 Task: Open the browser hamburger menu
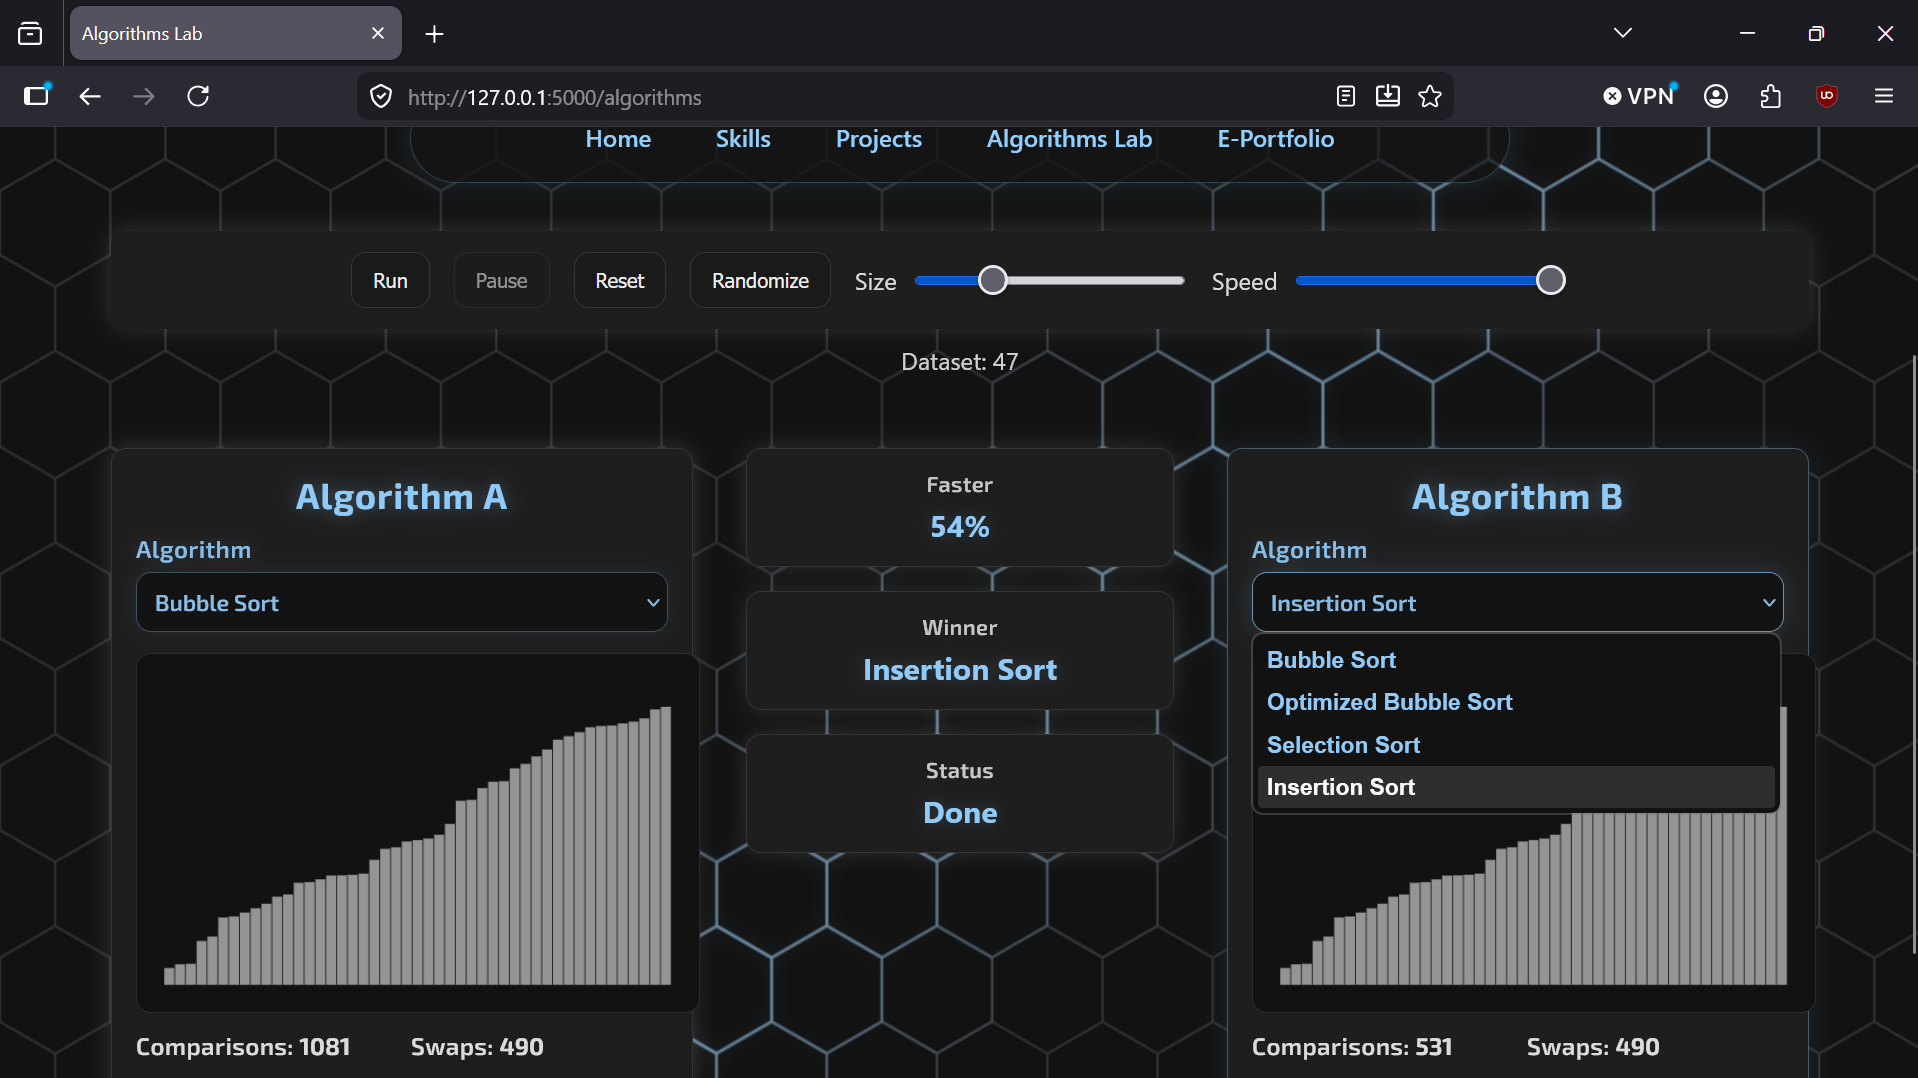click(1884, 96)
